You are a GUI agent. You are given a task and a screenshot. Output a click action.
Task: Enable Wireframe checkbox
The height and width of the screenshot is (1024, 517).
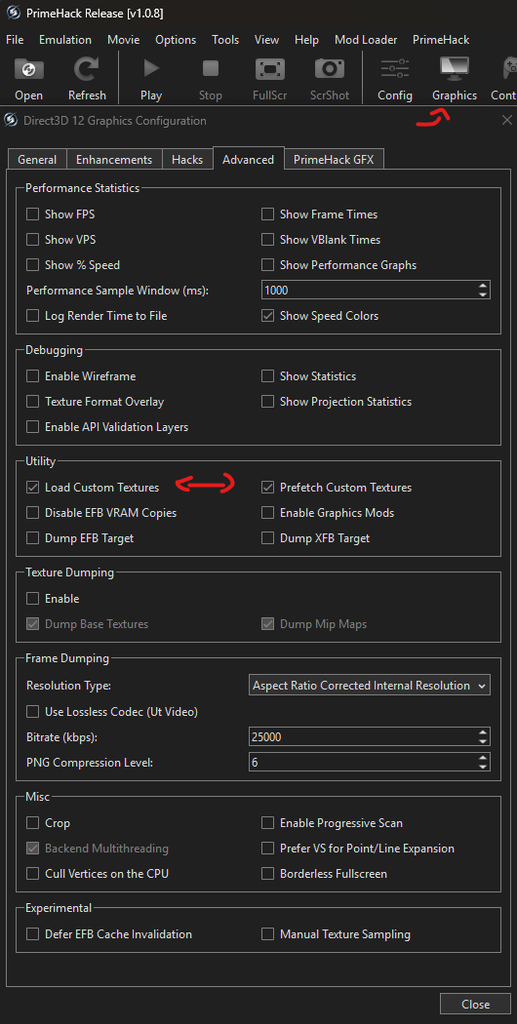tap(33, 376)
